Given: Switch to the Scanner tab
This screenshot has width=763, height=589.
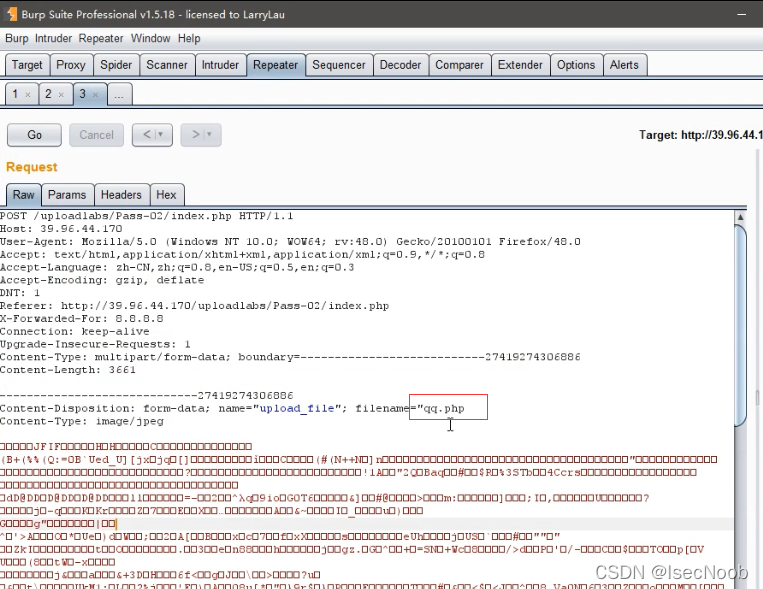Looking at the screenshot, I should pos(167,65).
